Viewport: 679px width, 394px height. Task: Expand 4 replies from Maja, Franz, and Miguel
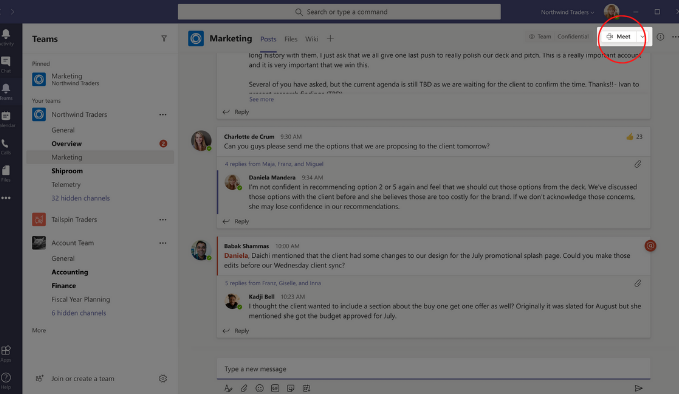tap(274, 164)
